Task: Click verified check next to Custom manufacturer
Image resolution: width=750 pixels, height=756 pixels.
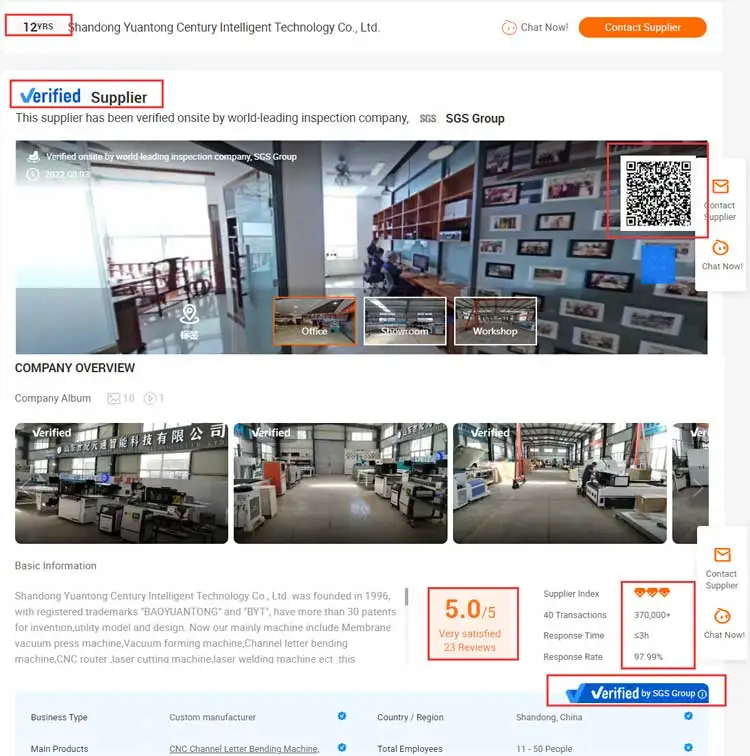Action: (x=342, y=716)
